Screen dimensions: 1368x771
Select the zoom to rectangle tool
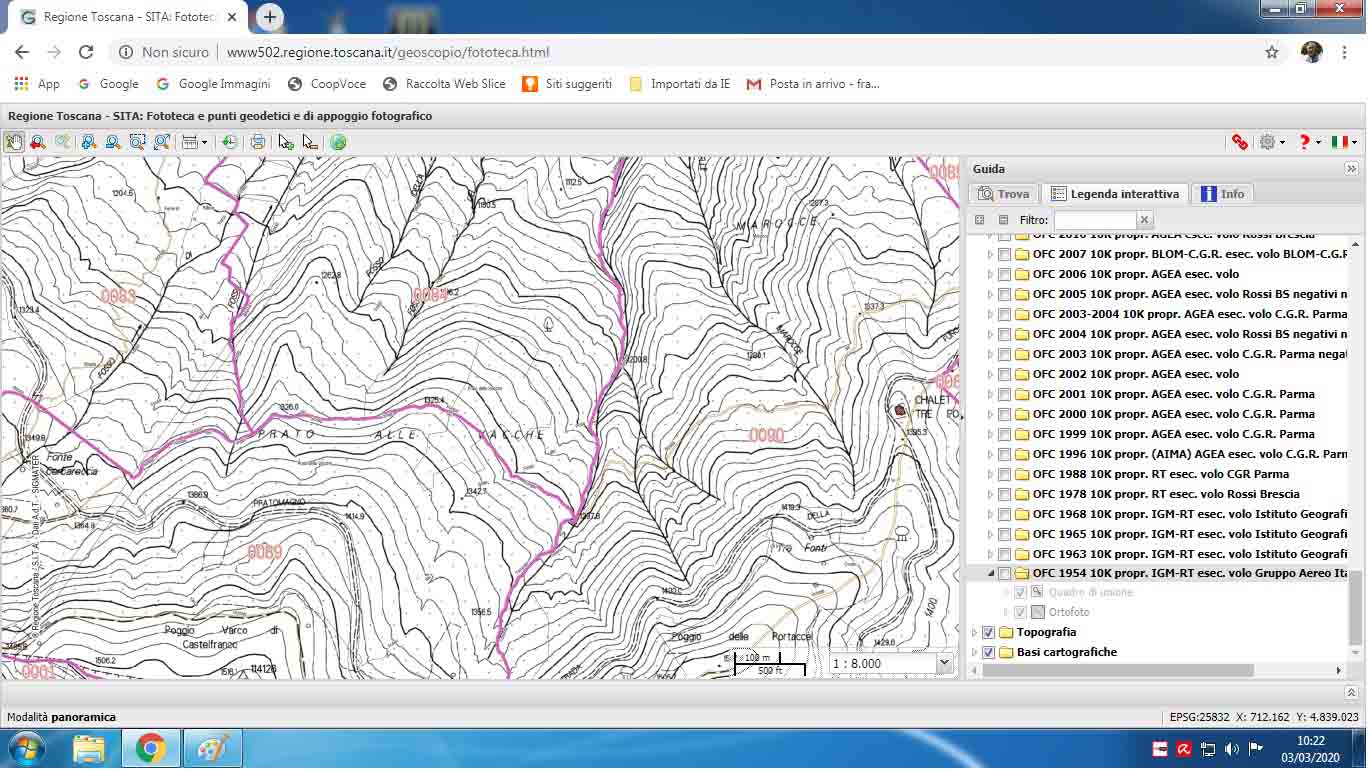pos(137,142)
